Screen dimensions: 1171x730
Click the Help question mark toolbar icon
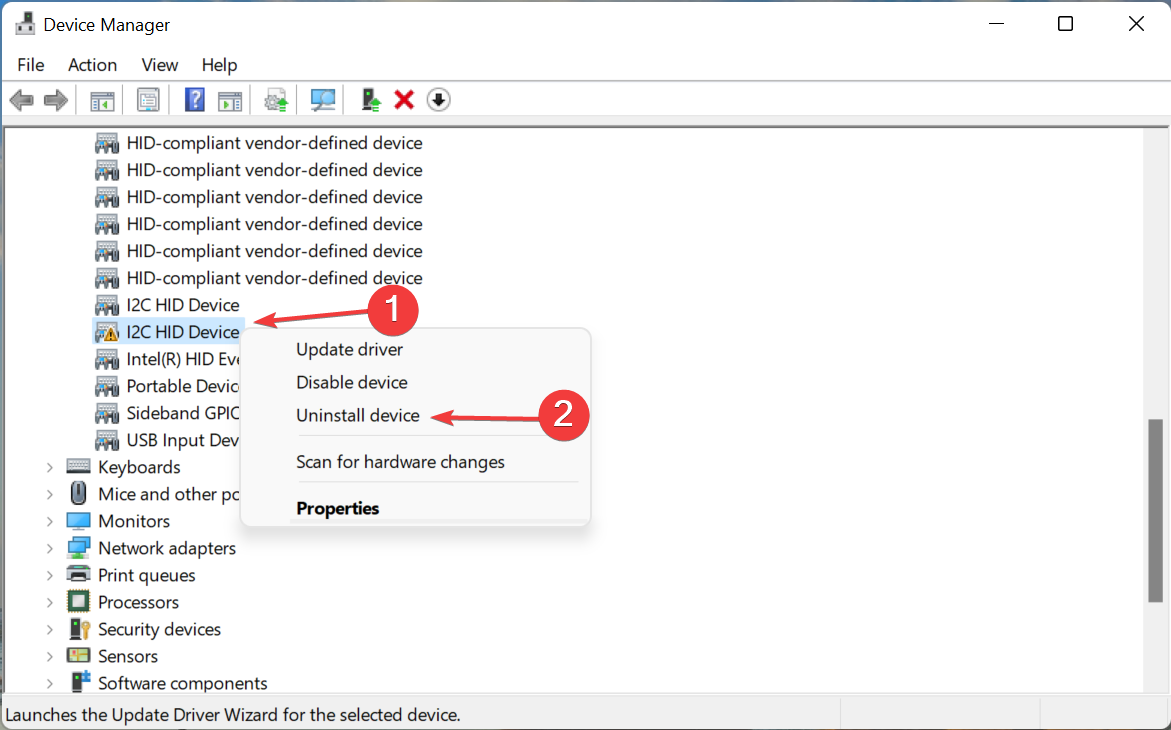click(194, 99)
